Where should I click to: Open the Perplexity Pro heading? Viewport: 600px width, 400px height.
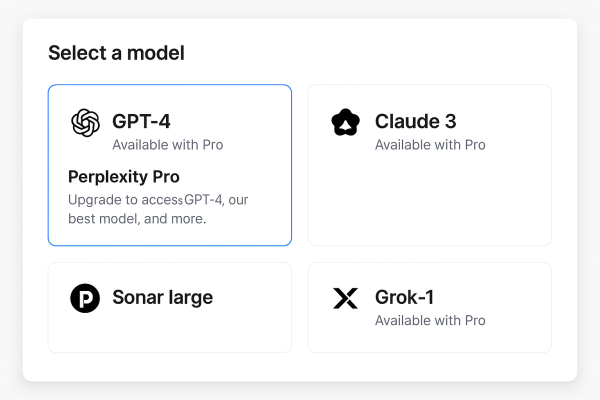(x=124, y=177)
